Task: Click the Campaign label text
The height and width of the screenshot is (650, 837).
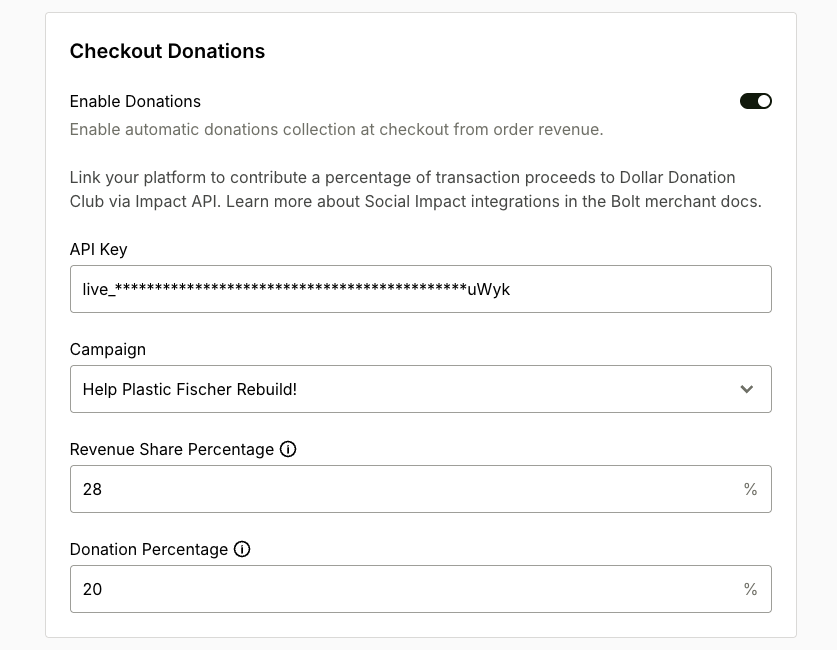Action: (x=106, y=350)
